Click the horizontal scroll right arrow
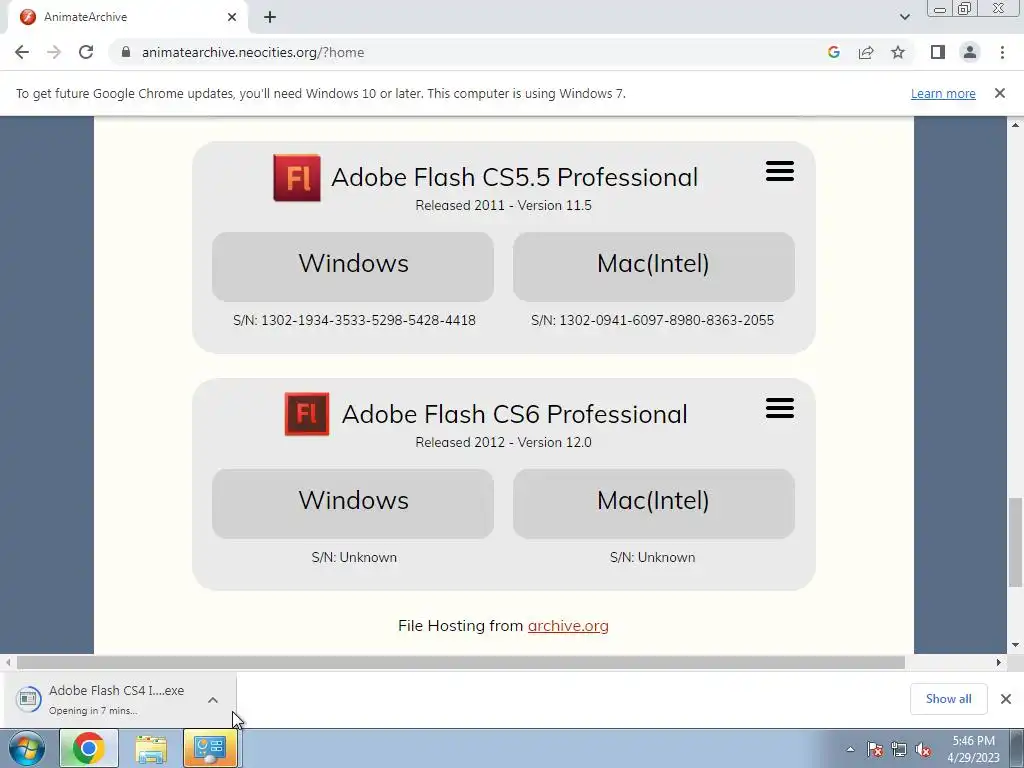 [x=999, y=663]
